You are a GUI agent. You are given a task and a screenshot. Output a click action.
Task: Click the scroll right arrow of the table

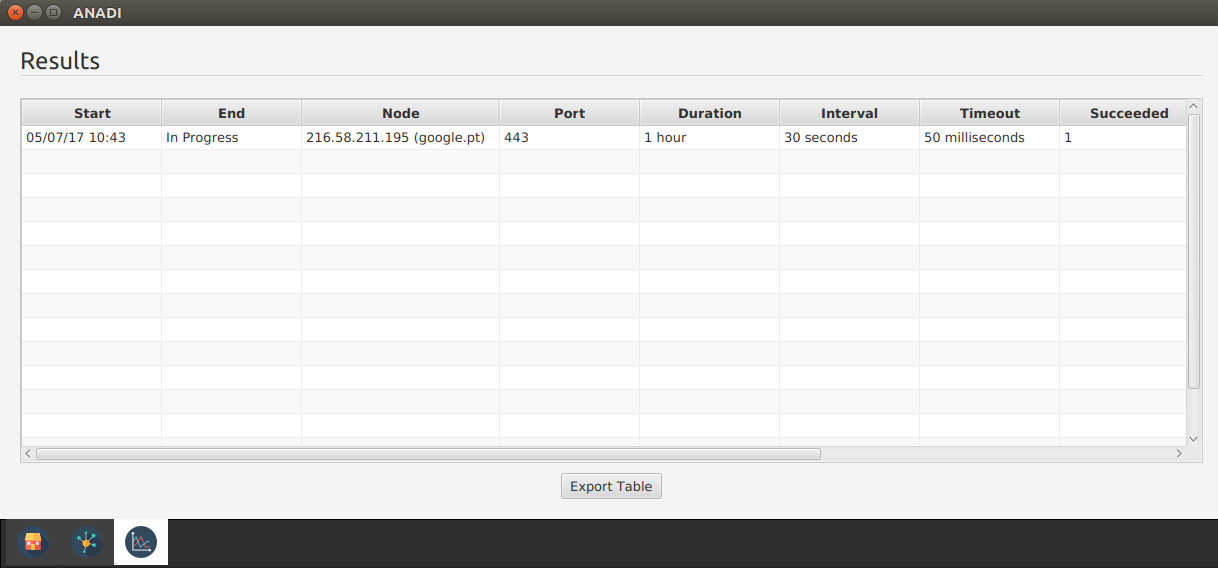(1179, 454)
